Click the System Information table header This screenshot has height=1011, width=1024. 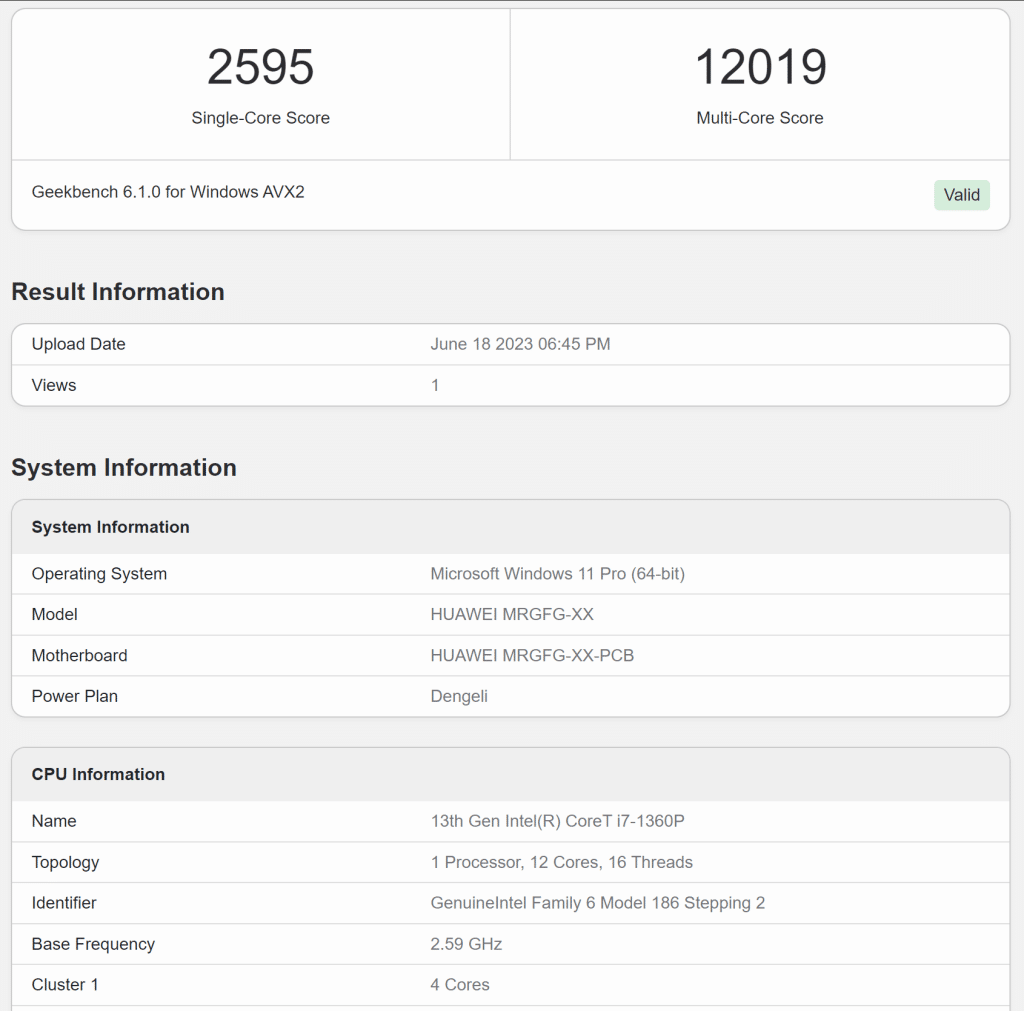click(x=110, y=527)
